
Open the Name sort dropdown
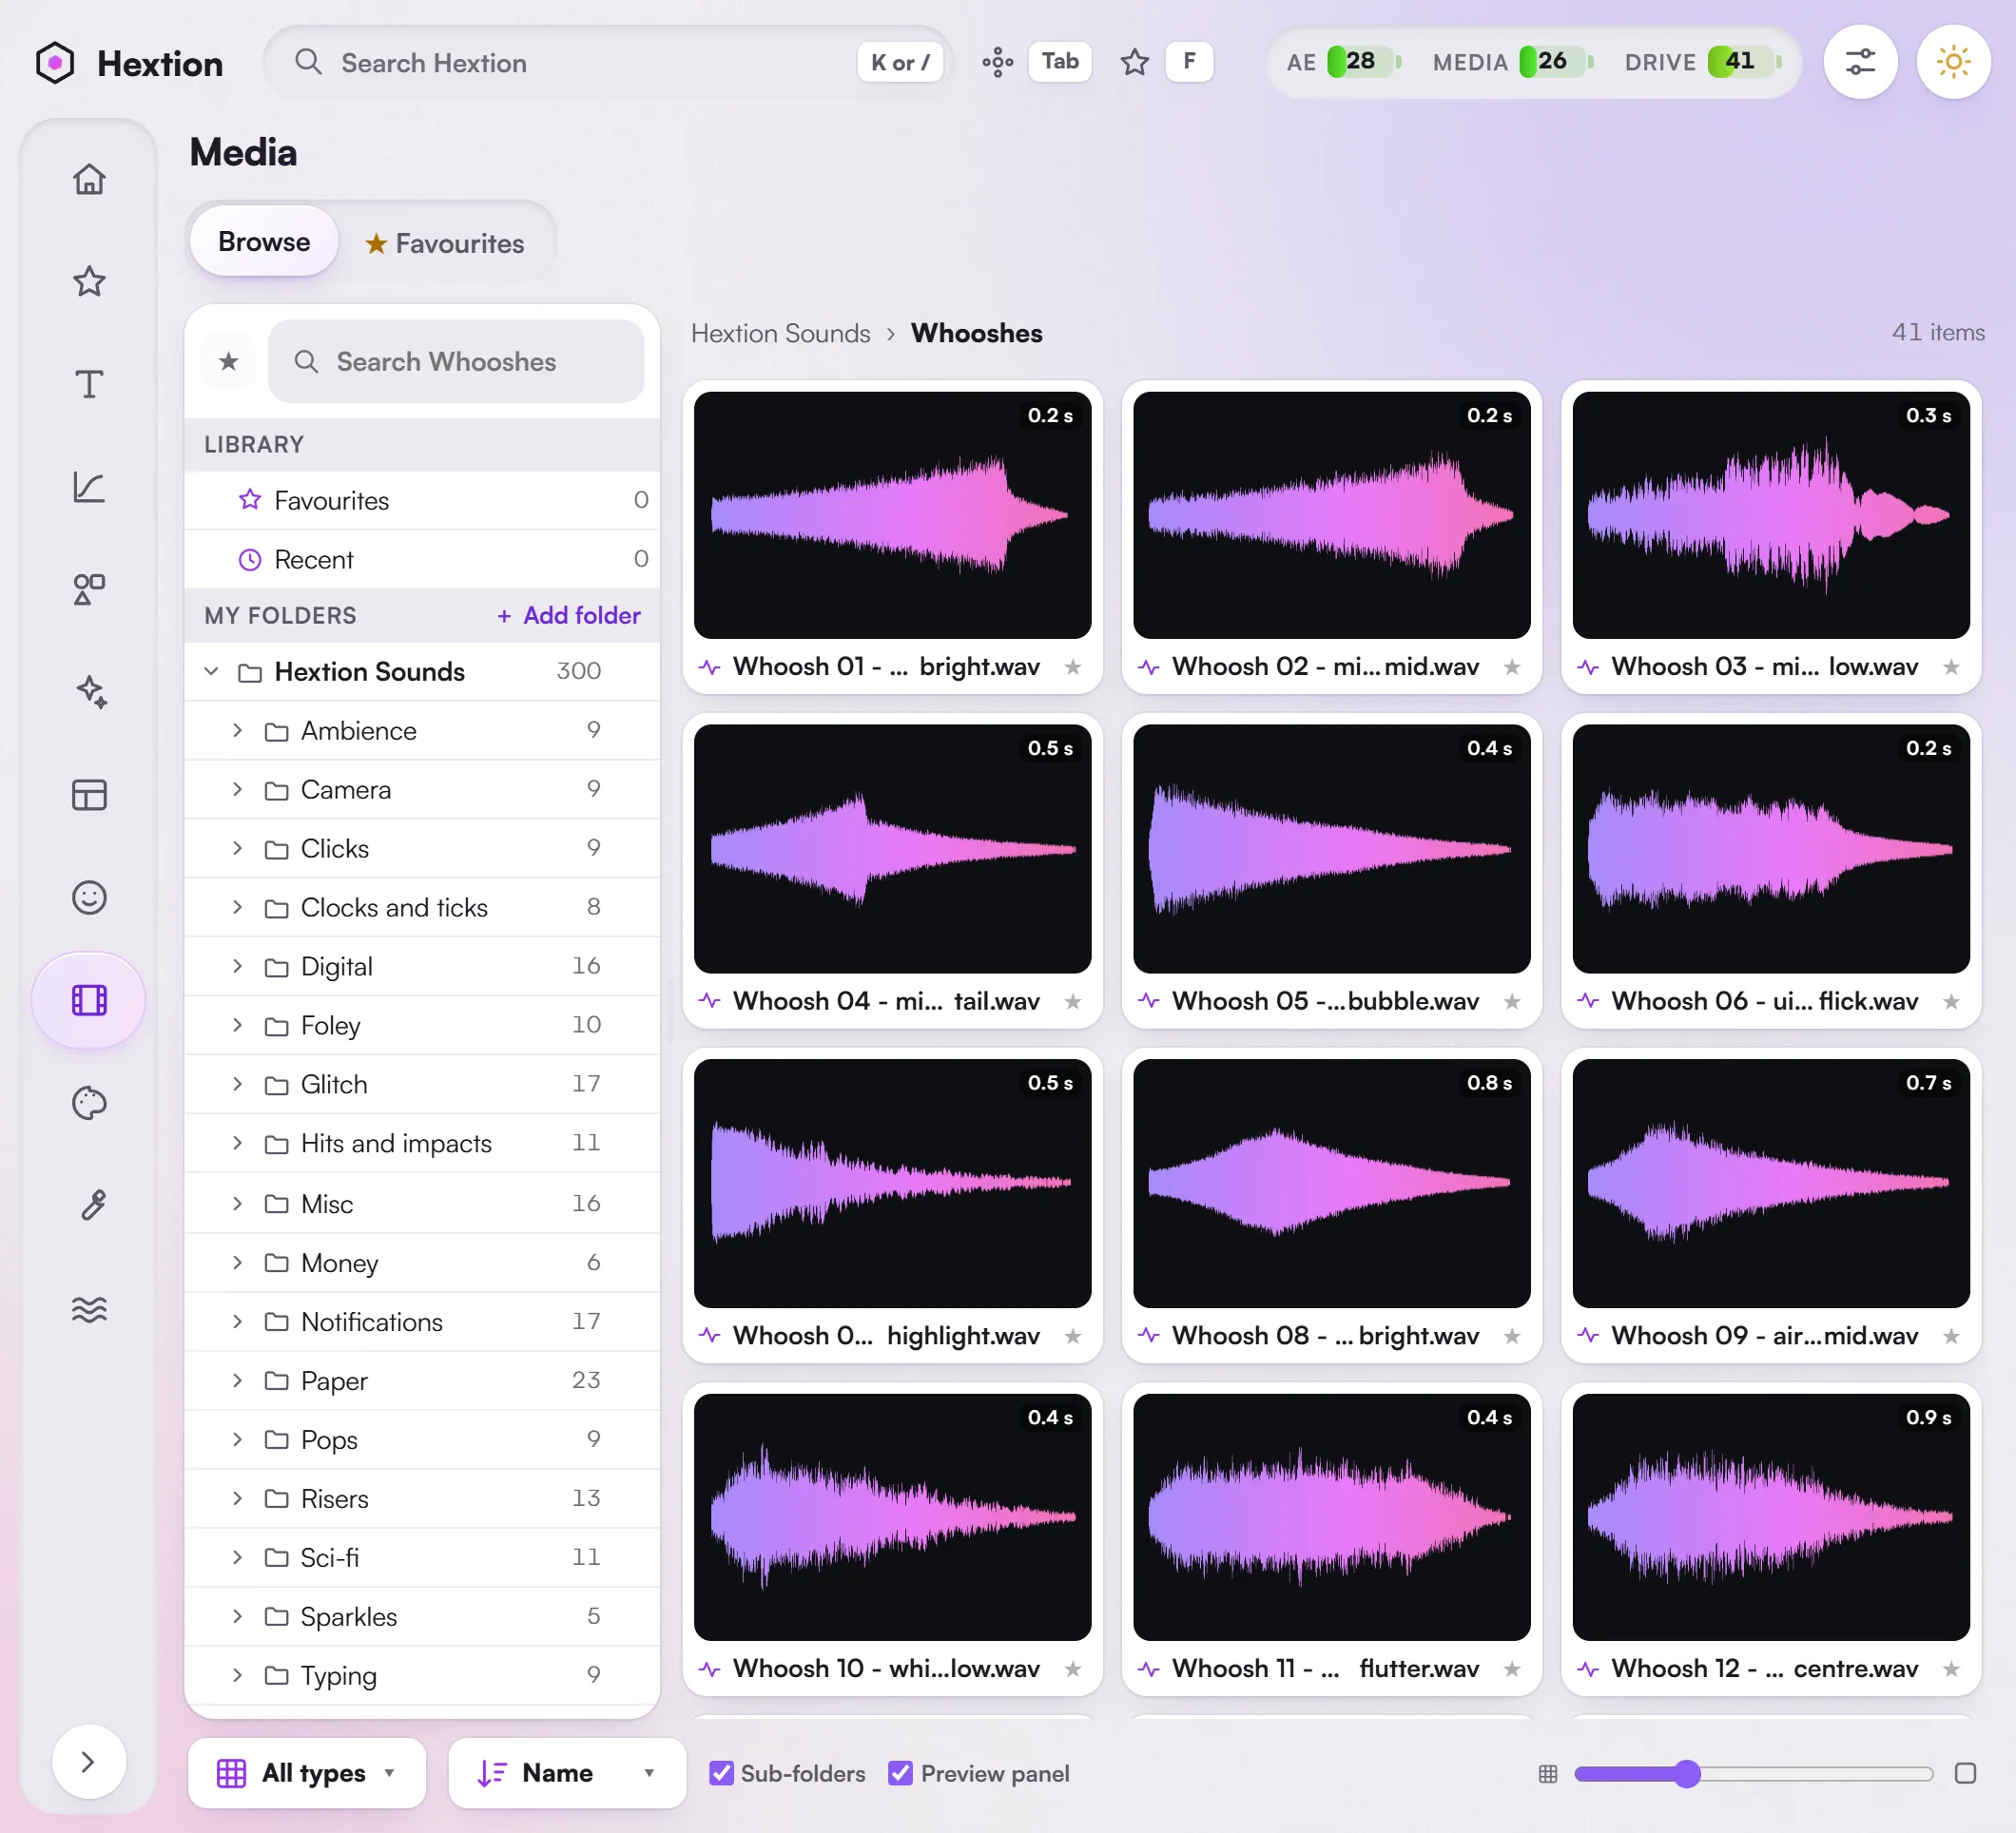[567, 1773]
